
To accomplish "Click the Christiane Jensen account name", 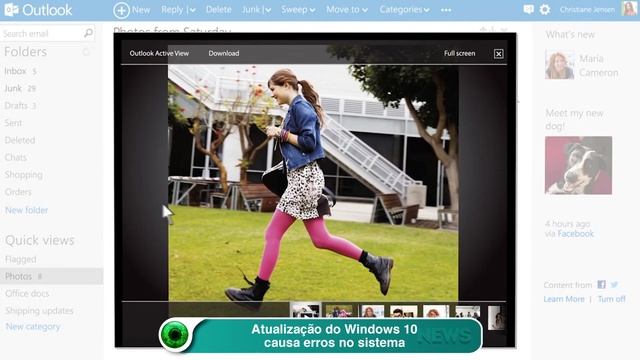I will [587, 10].
